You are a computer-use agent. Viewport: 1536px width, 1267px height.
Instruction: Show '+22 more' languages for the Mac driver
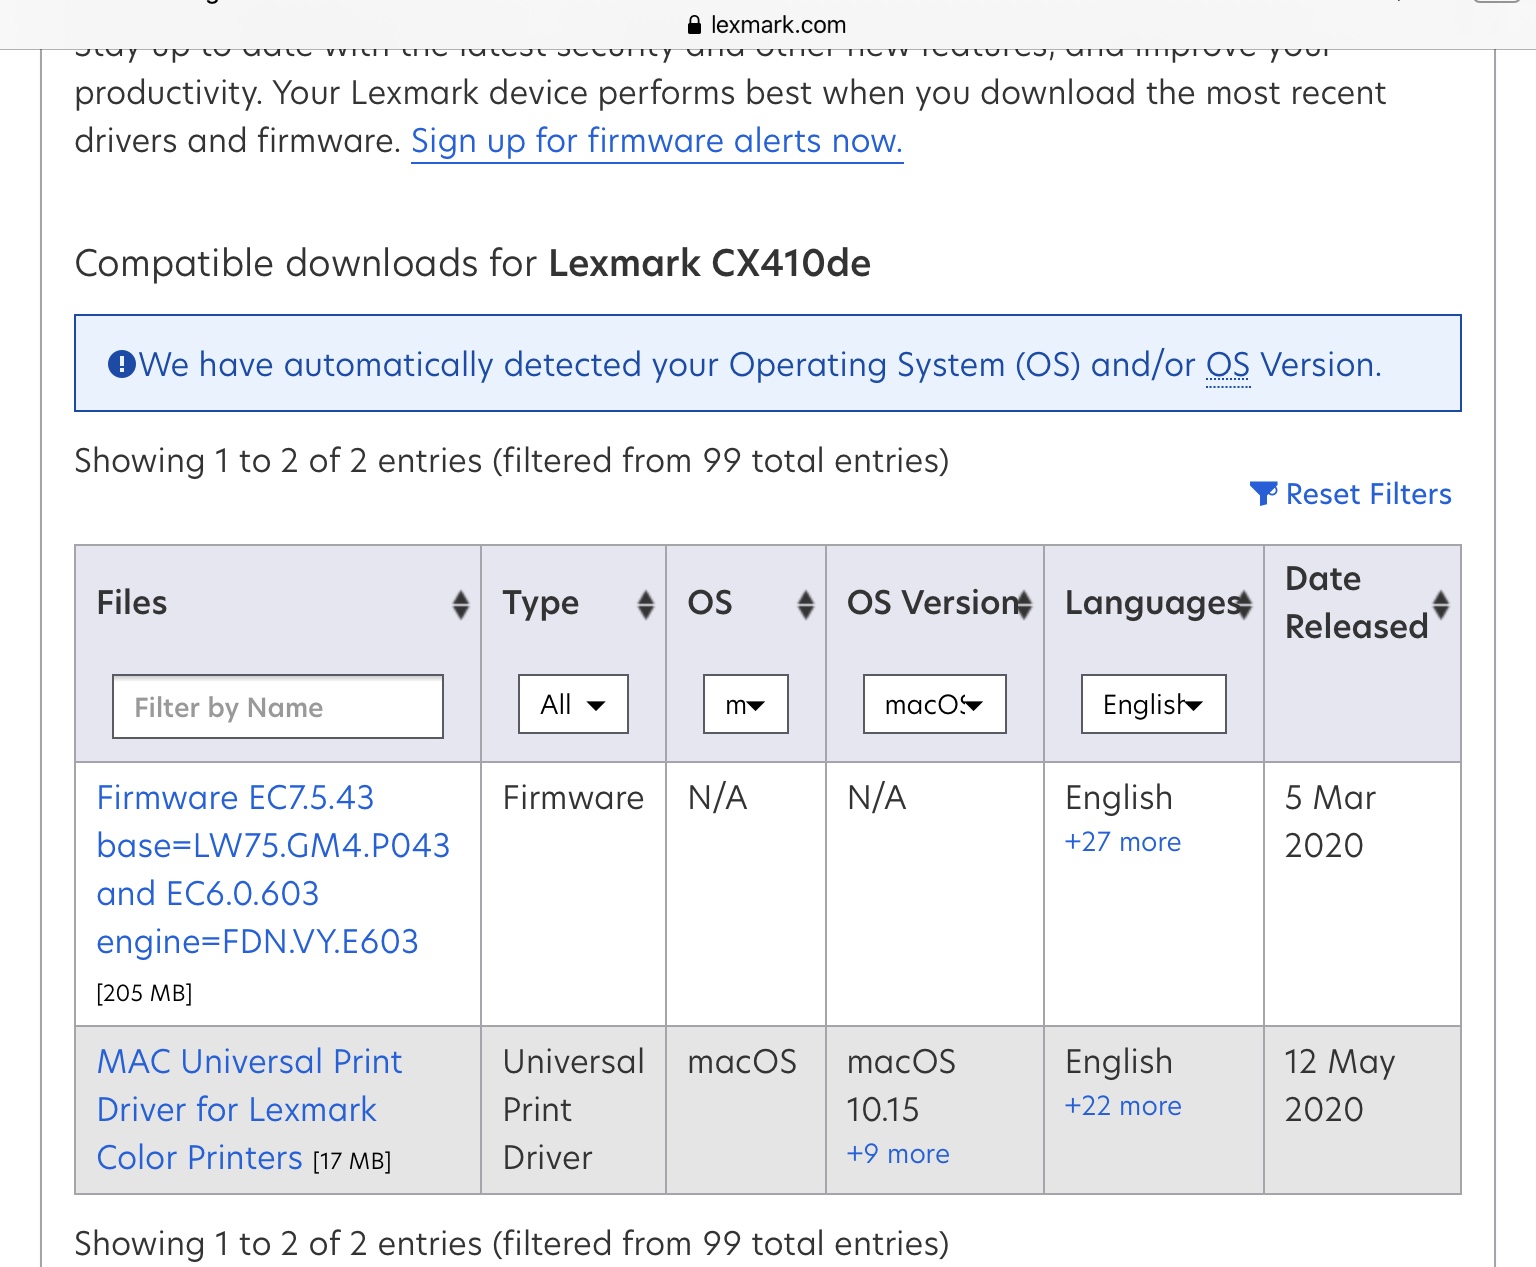(1123, 1106)
